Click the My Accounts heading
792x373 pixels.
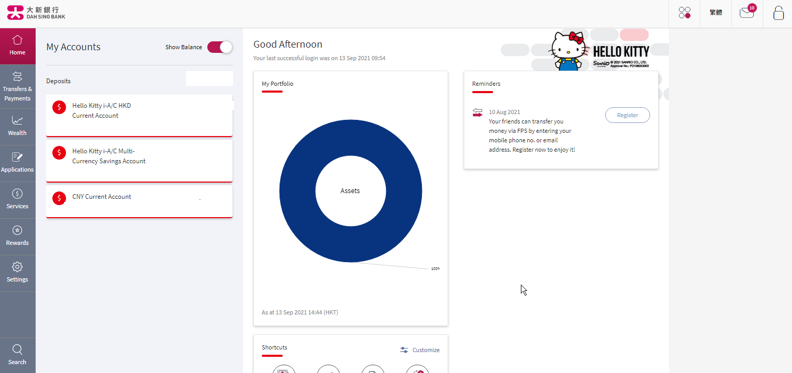pos(73,47)
